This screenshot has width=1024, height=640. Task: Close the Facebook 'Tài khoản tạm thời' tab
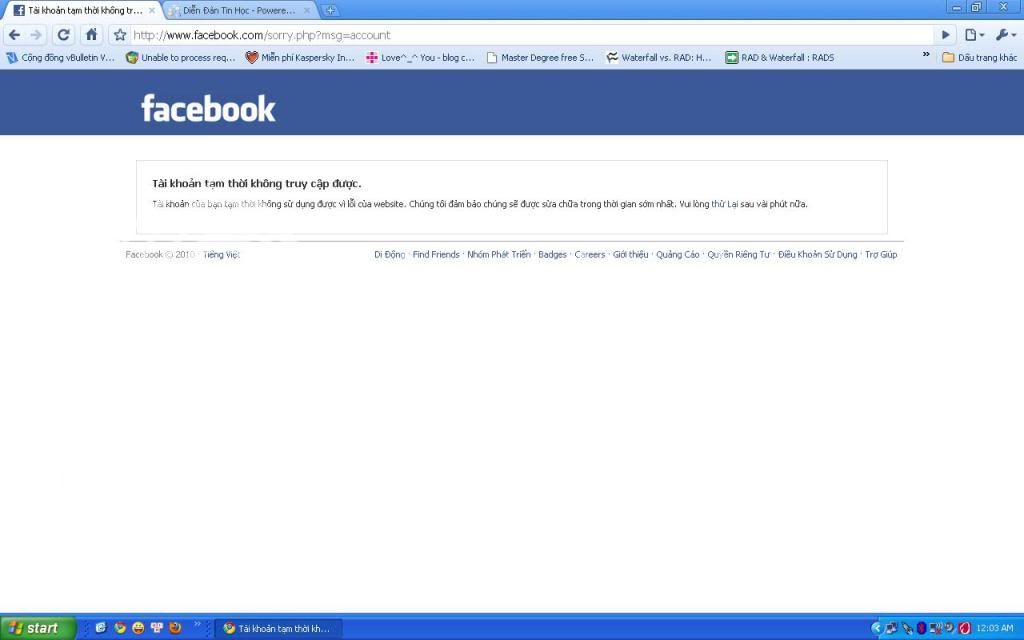[x=152, y=10]
